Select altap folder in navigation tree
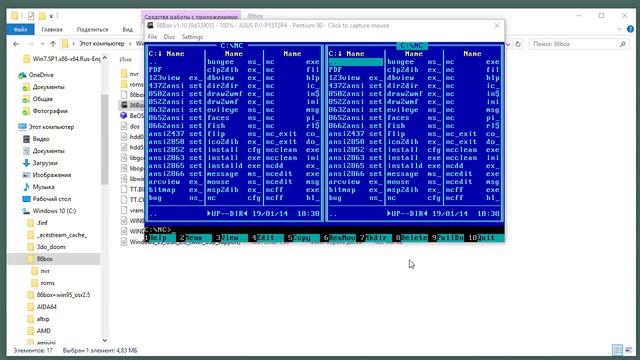The width and height of the screenshot is (640, 360). pyautogui.click(x=43, y=319)
